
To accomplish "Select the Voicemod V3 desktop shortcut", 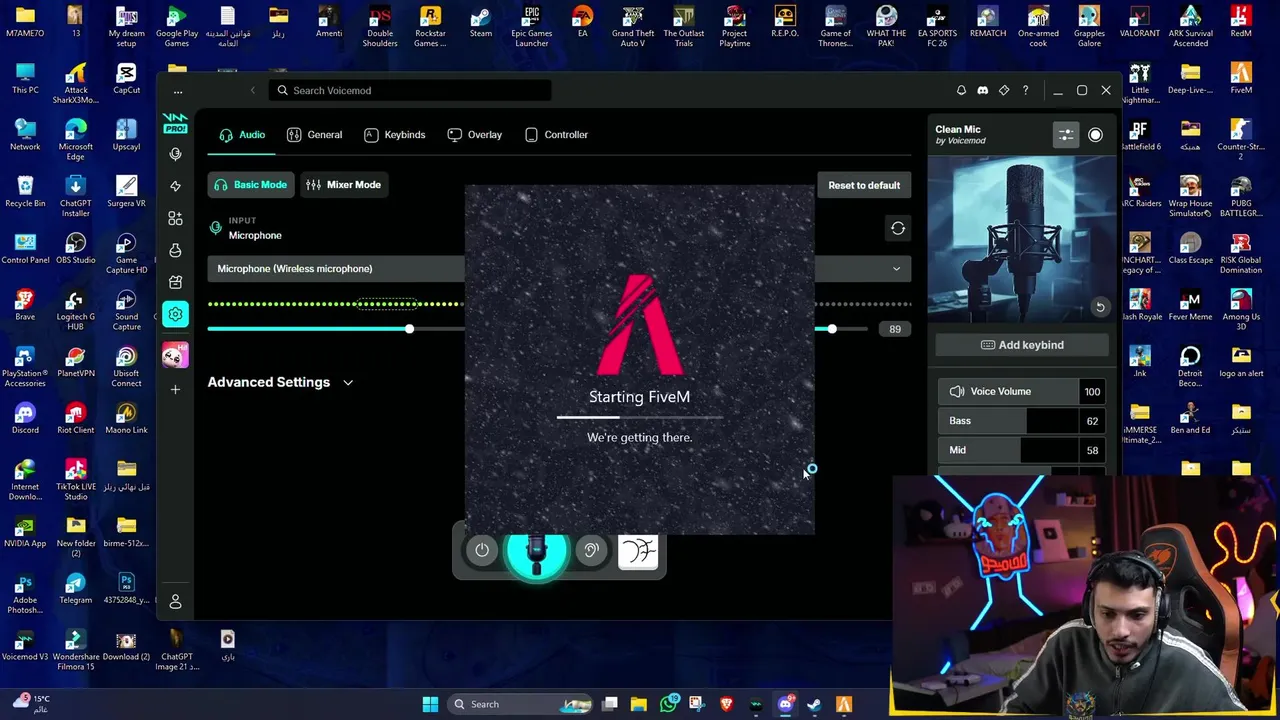I will coord(25,645).
